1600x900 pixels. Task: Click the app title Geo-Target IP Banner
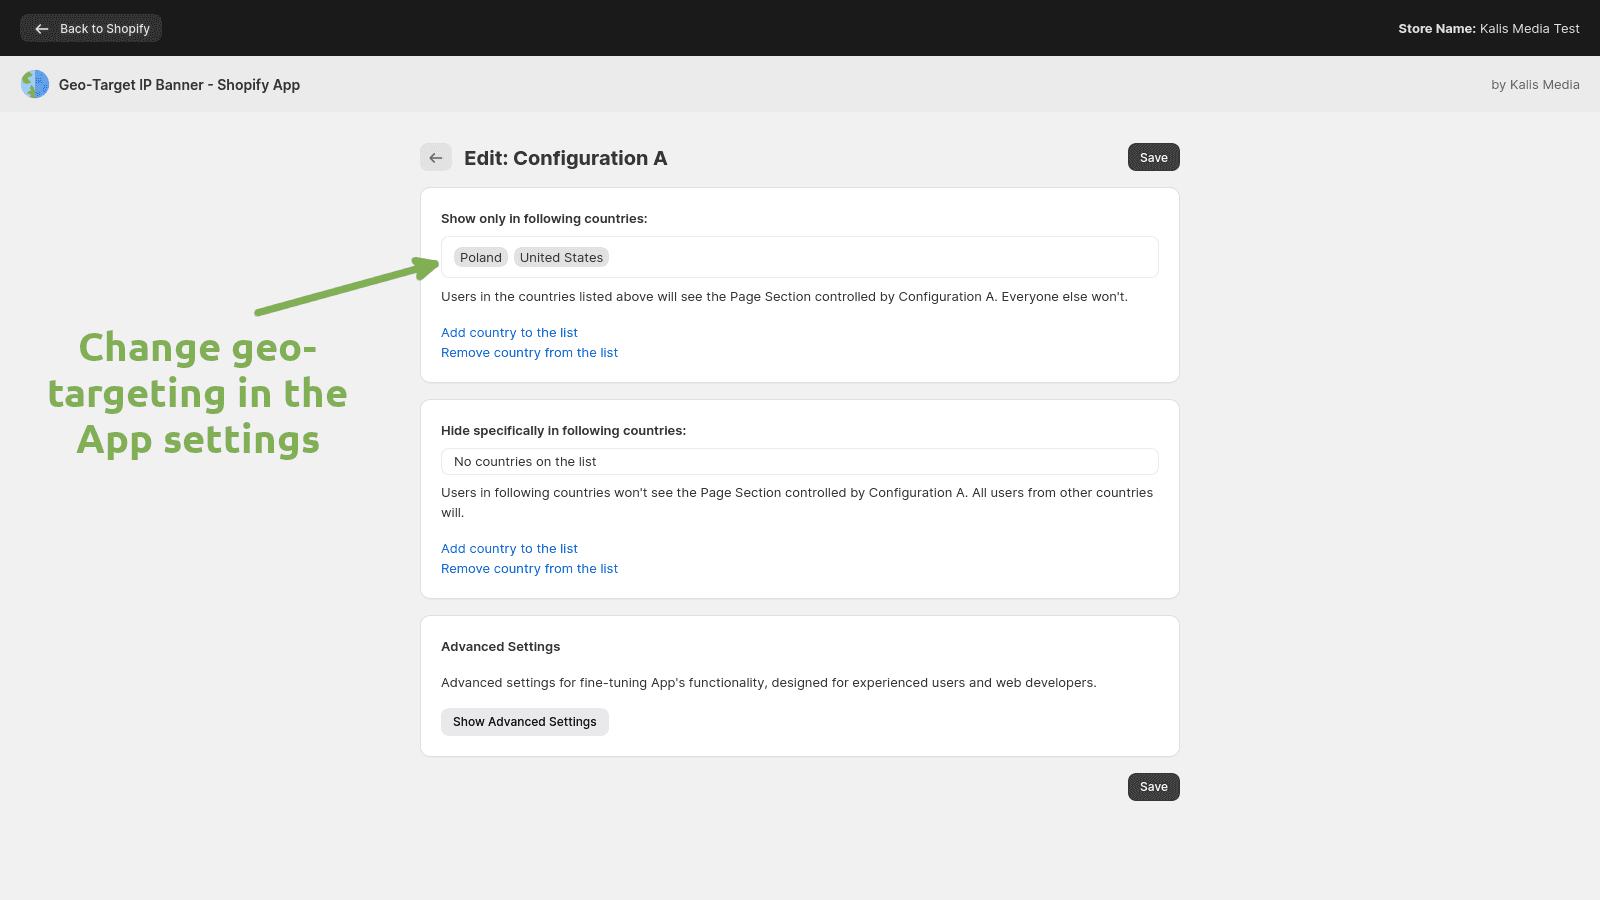click(x=179, y=85)
